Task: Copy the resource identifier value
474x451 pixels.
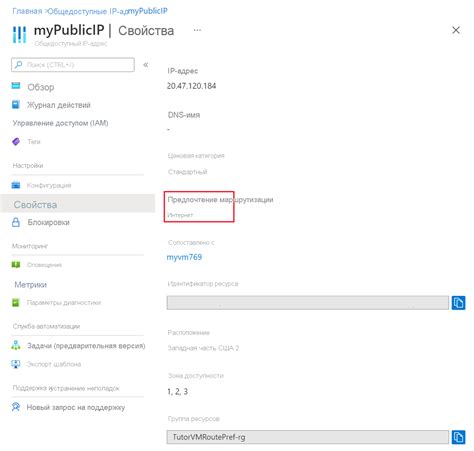Action: 458,303
